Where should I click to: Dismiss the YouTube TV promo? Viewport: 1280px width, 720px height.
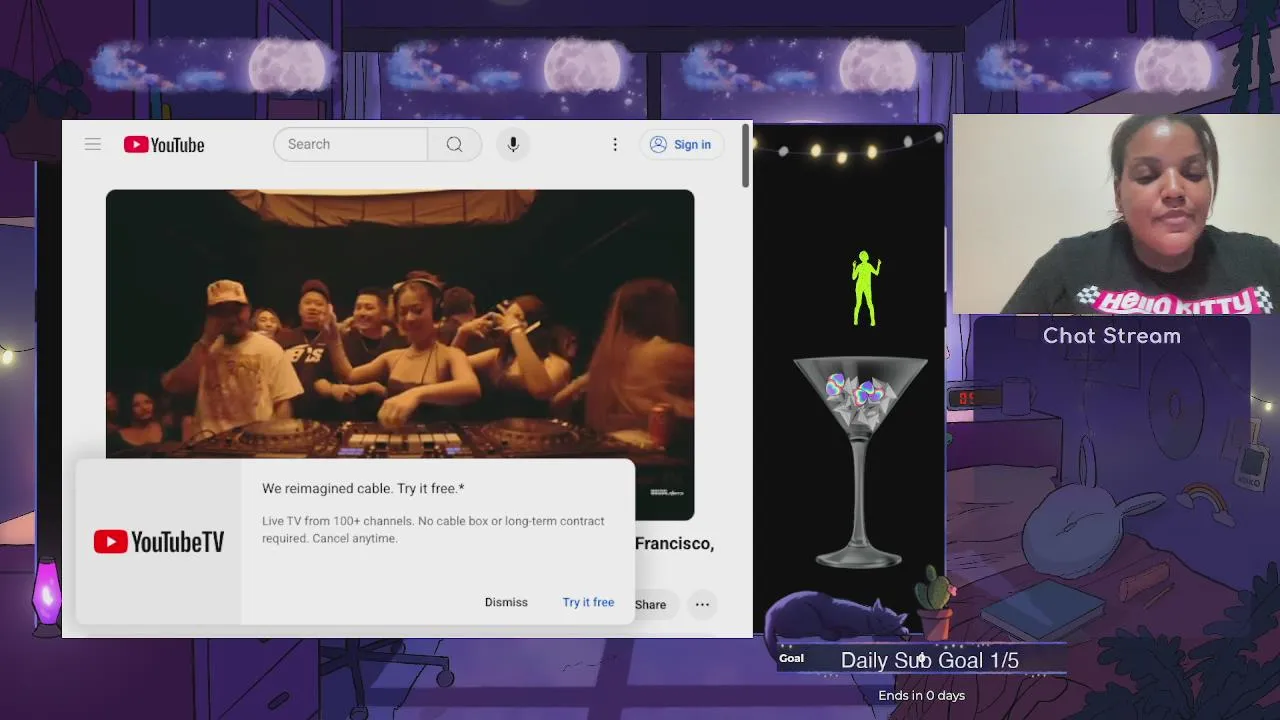506,602
